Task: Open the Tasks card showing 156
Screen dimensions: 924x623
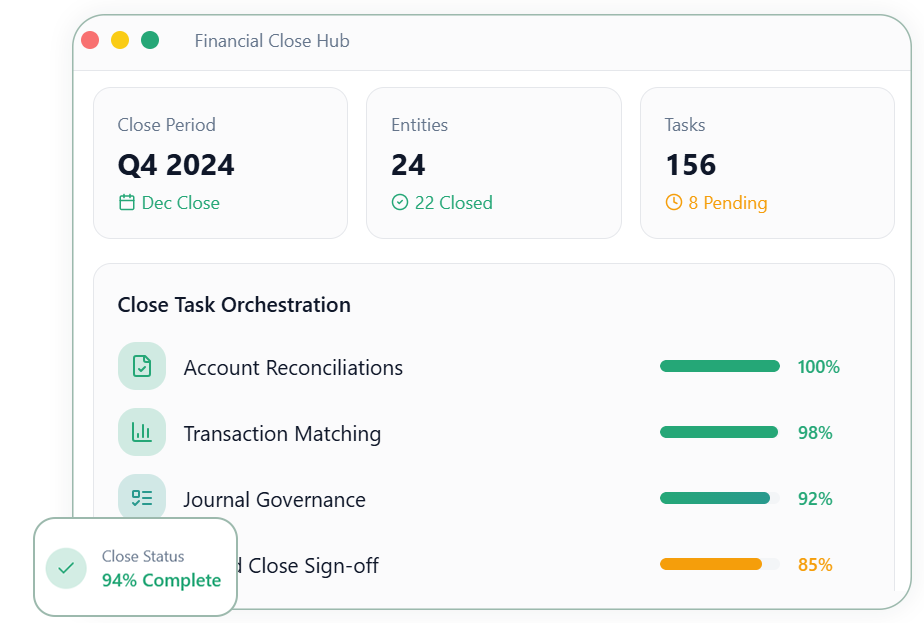Action: point(767,163)
